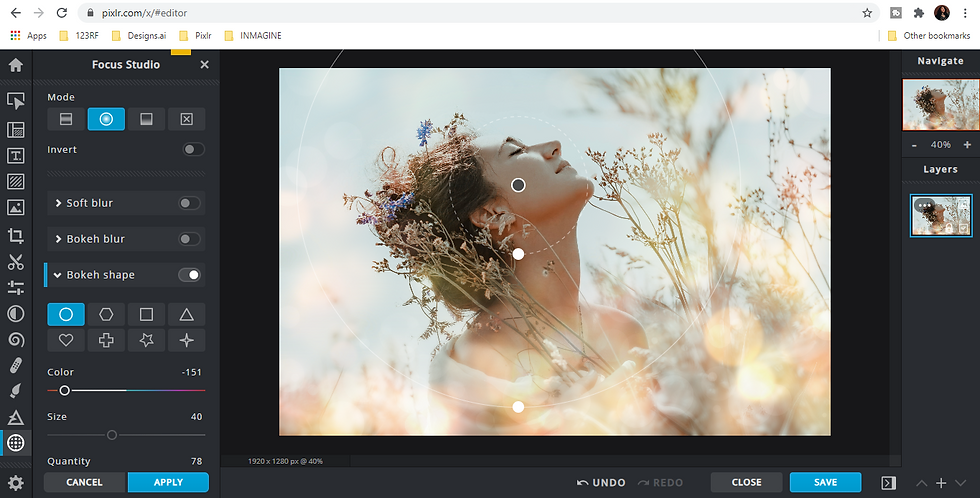Click the inner focus radius handle
The width and height of the screenshot is (980, 498).
[518, 254]
